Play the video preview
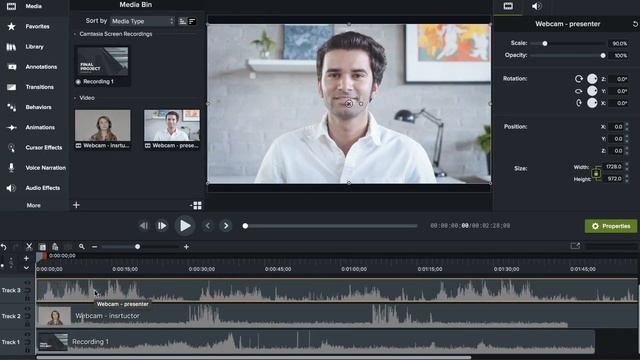This screenshot has width=640, height=360. (185, 226)
